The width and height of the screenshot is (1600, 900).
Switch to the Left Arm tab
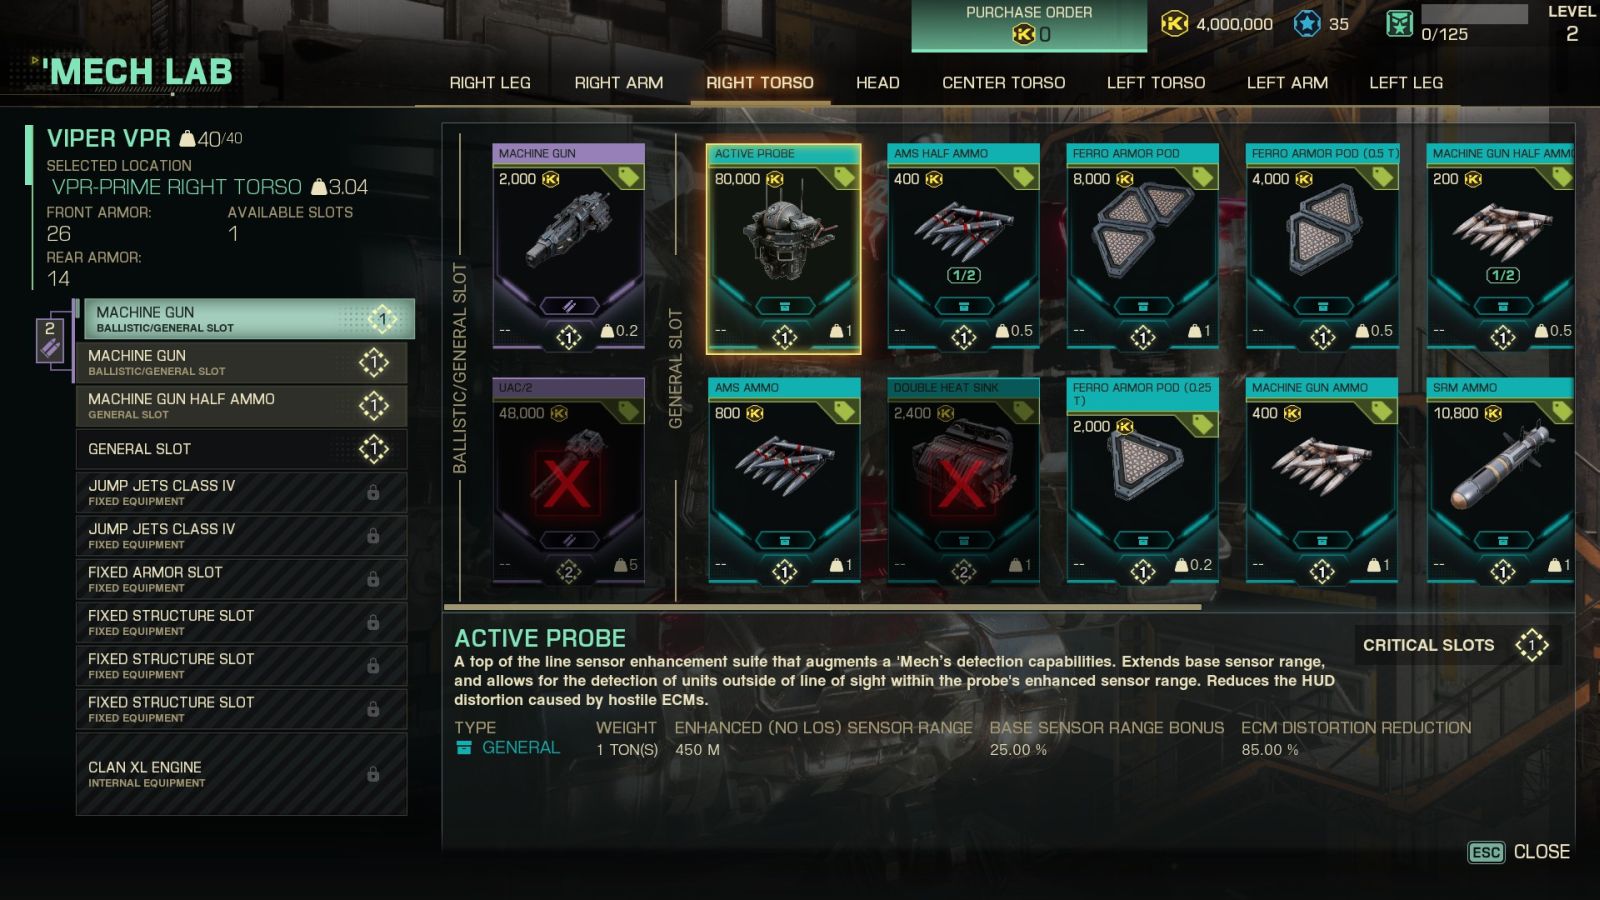1287,83
